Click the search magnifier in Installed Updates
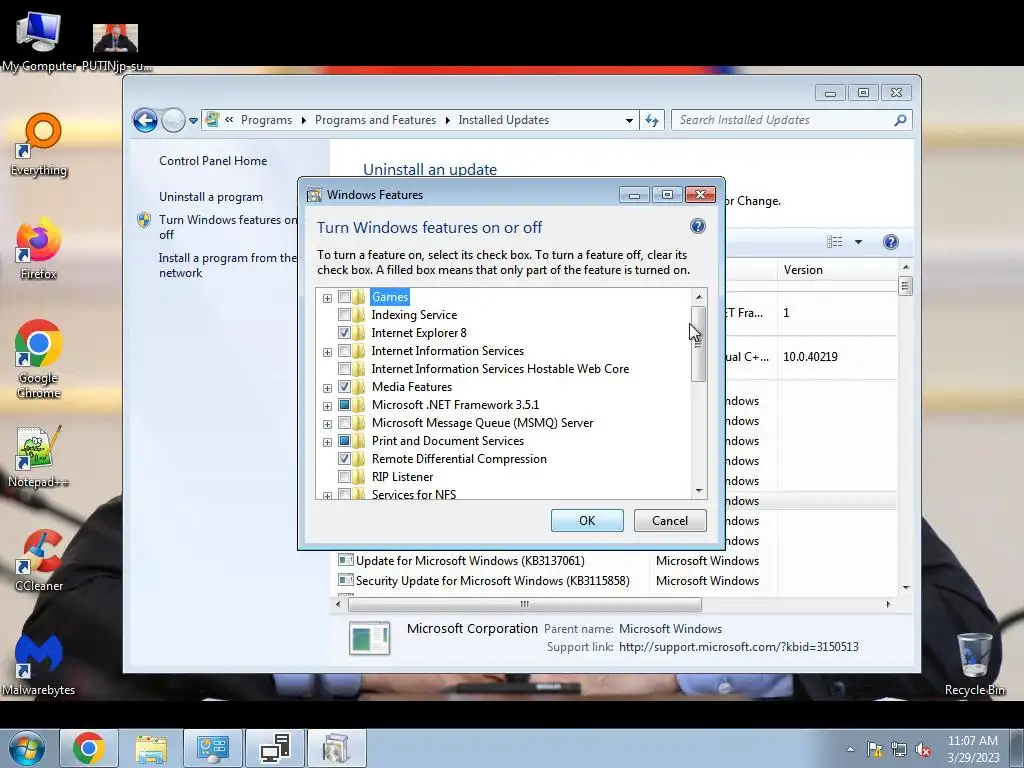This screenshot has height=768, width=1024. click(x=900, y=120)
